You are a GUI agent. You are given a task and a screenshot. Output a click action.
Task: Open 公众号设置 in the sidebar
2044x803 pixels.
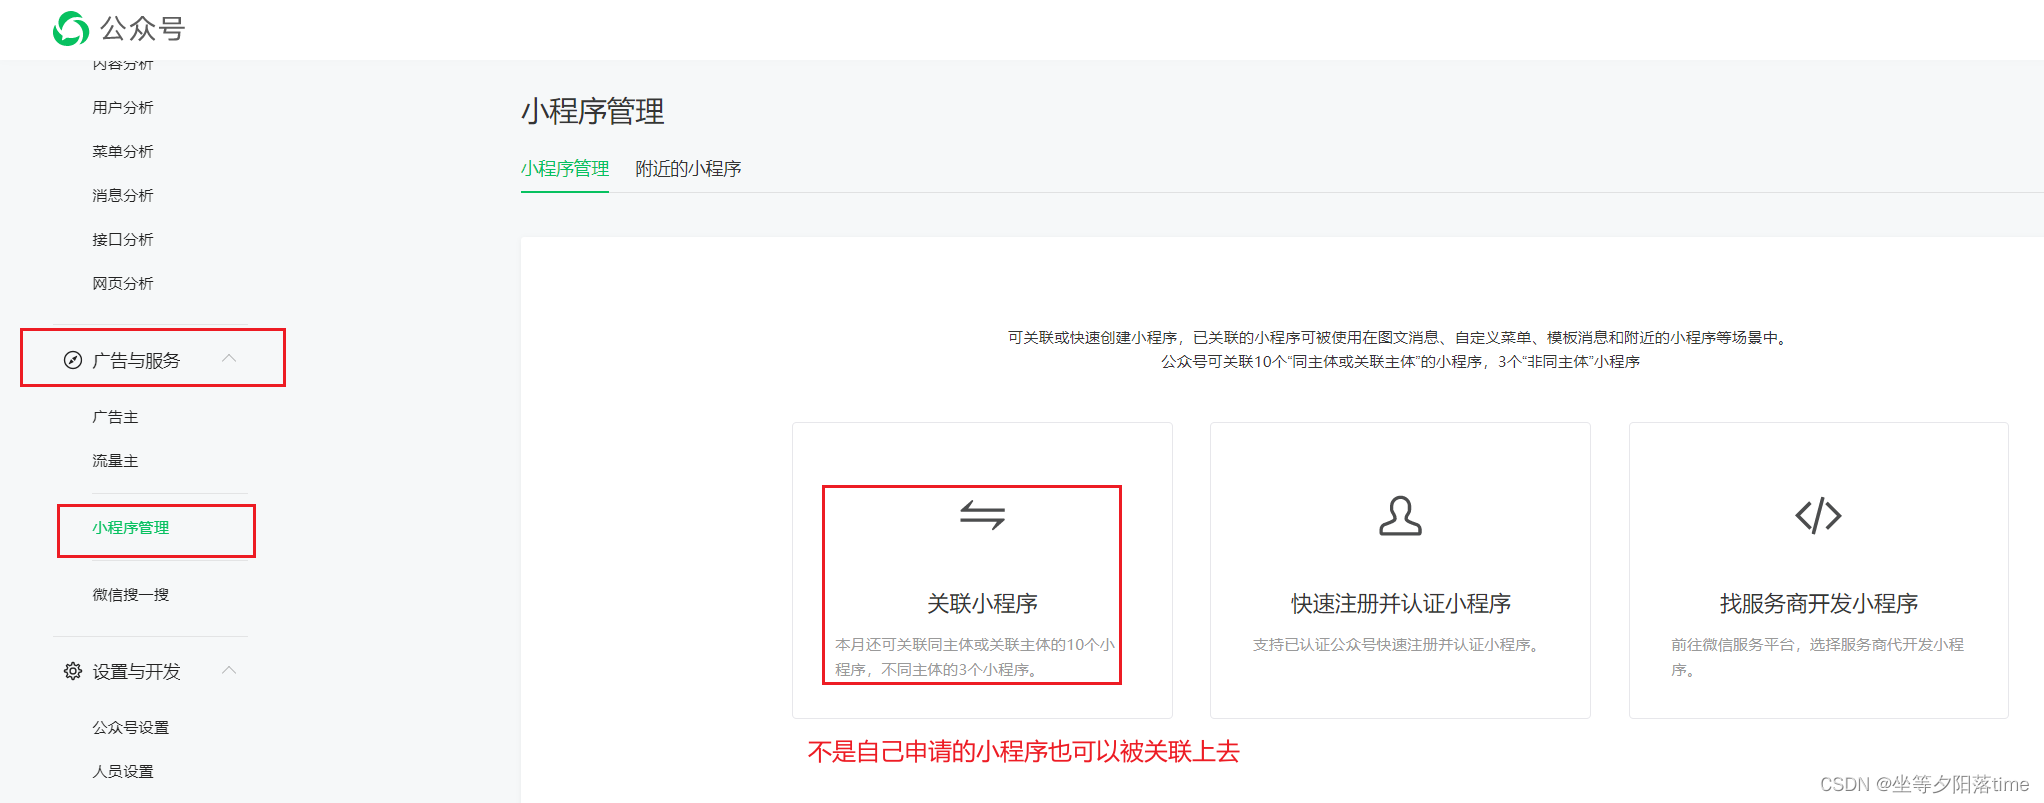coord(131,727)
